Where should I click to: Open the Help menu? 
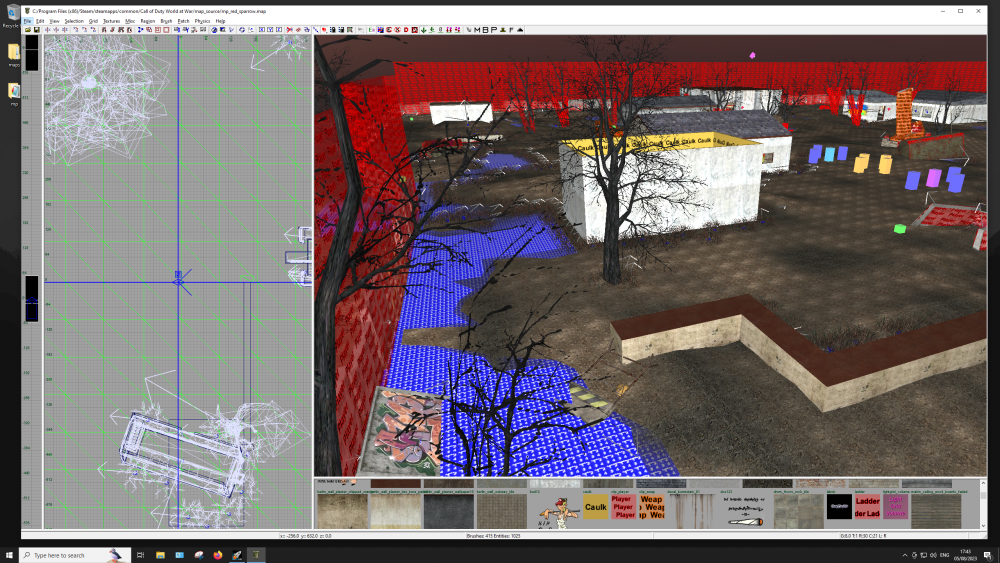click(x=221, y=21)
